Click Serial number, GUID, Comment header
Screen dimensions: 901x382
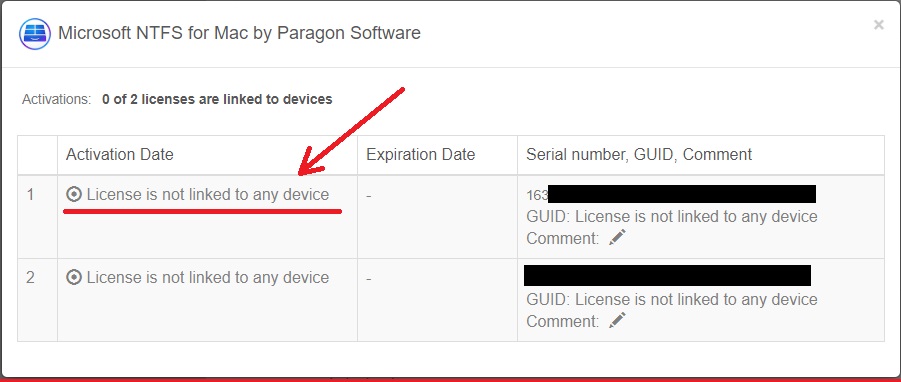pos(639,155)
